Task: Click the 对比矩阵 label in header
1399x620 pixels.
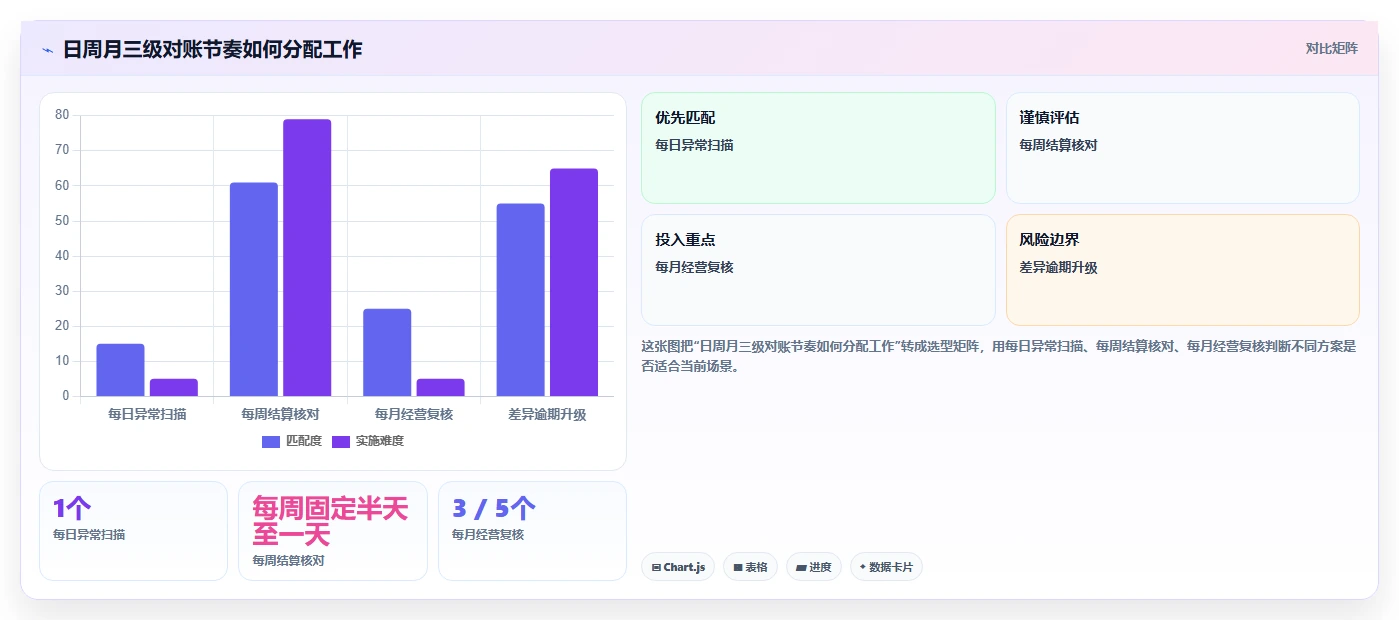Action: 1331,48
